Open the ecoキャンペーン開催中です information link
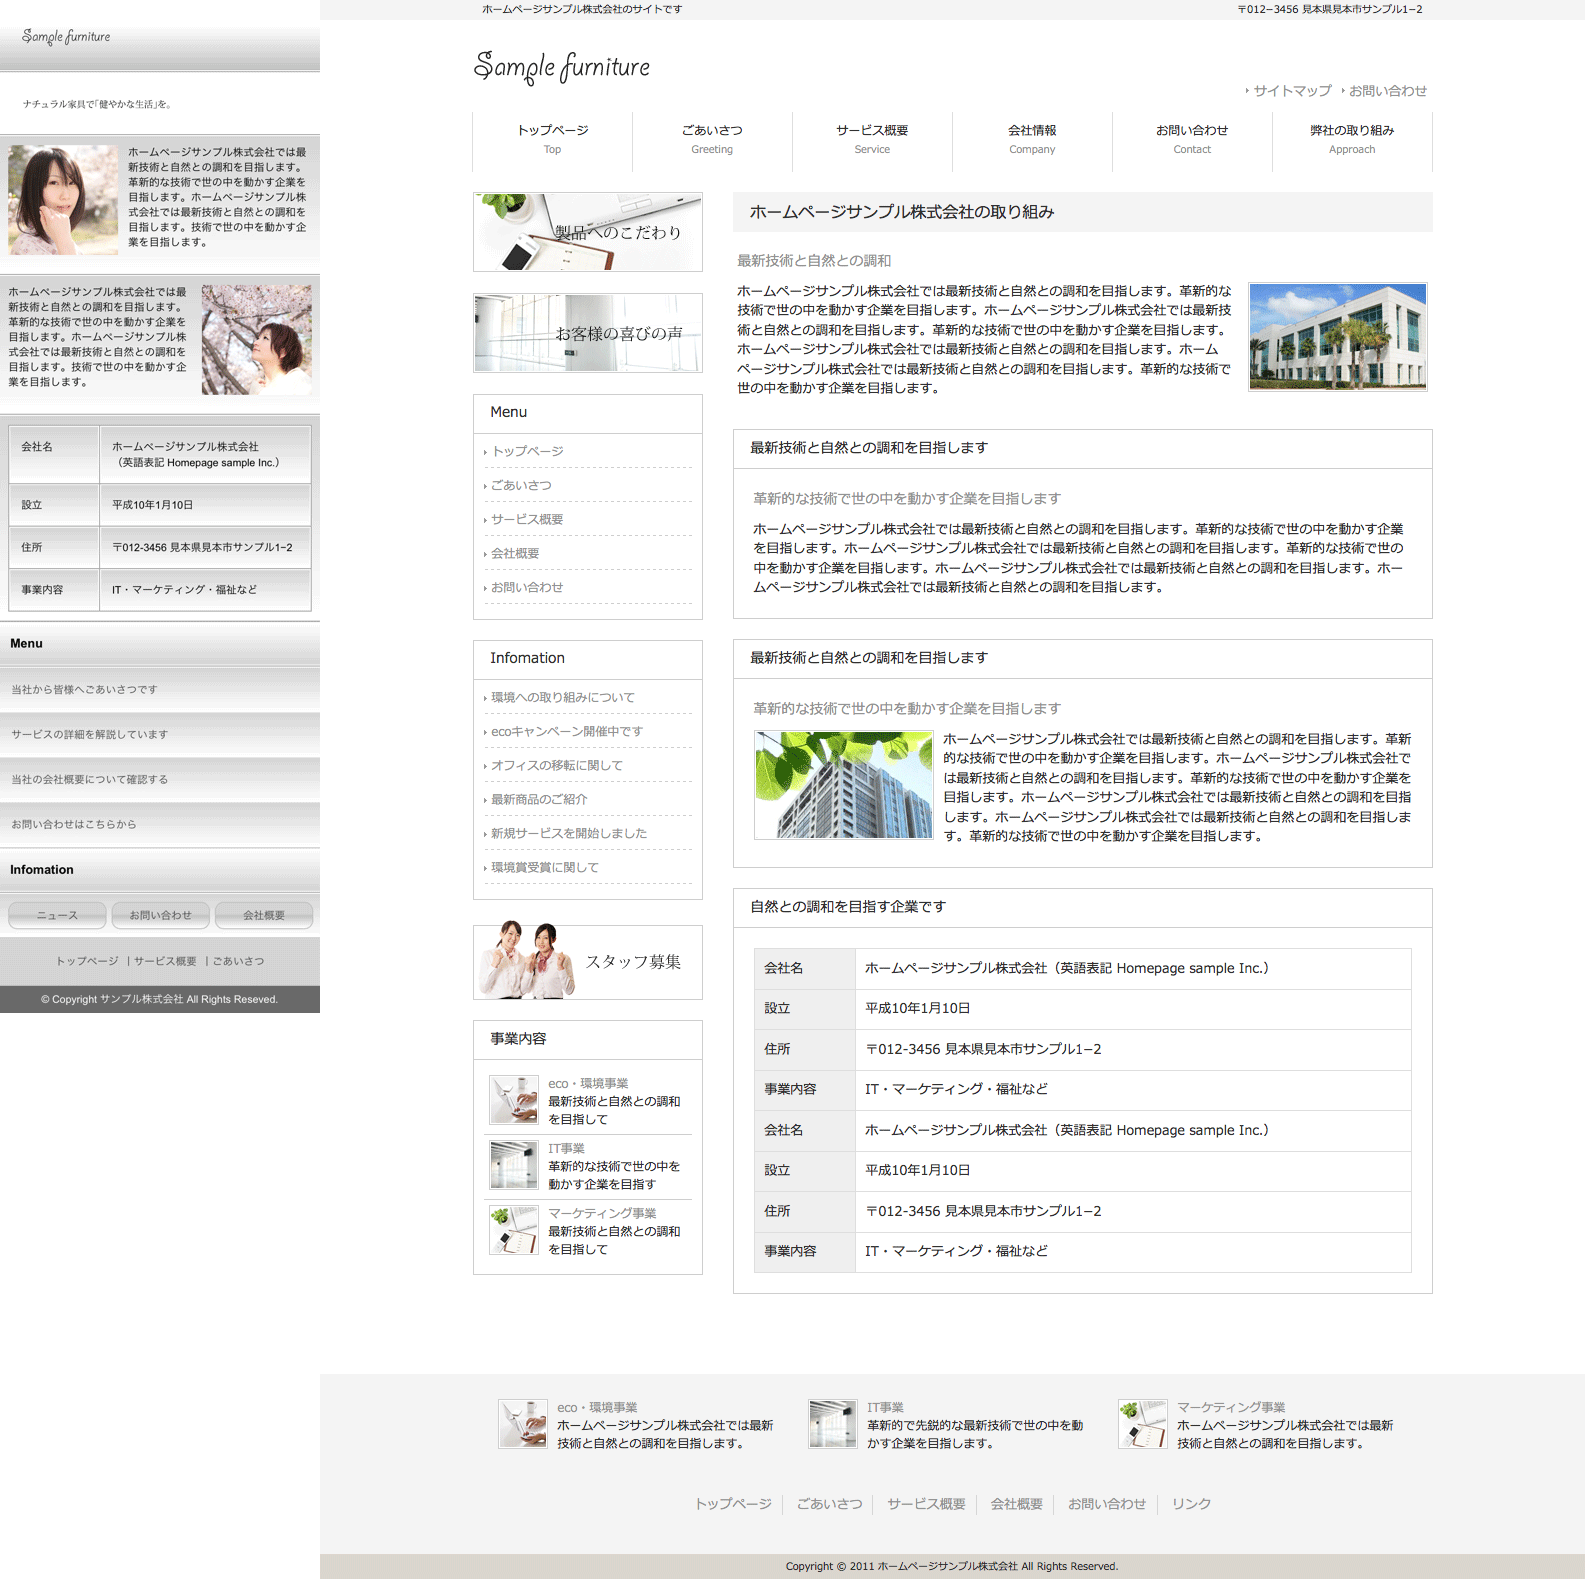This screenshot has height=1579, width=1585. click(566, 731)
